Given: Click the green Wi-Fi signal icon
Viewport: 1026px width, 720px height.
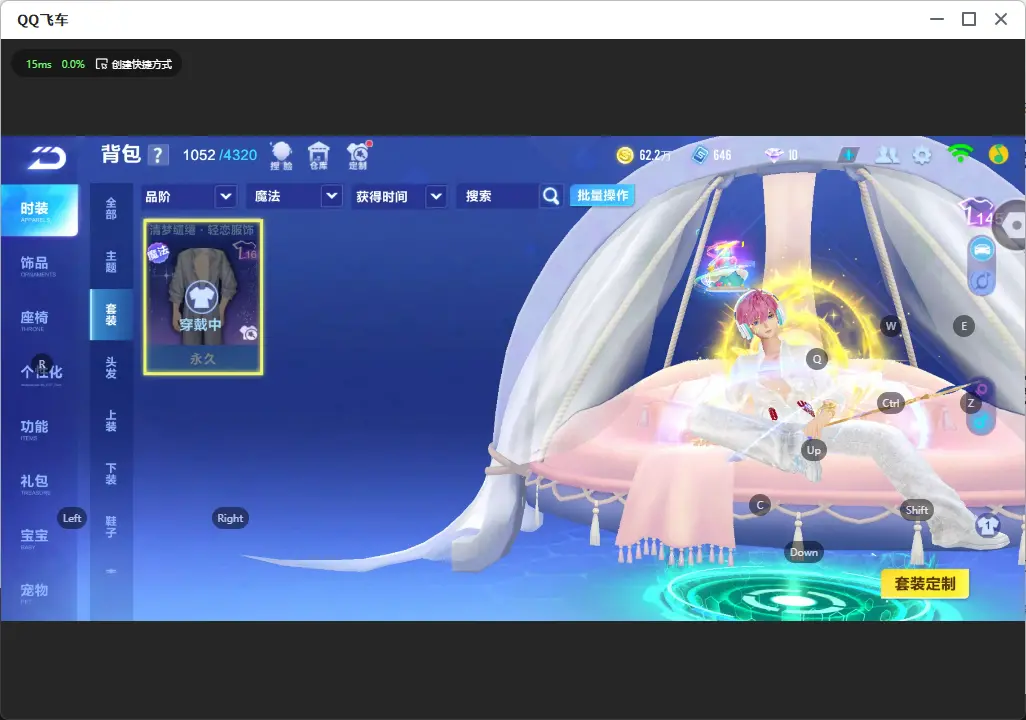Looking at the screenshot, I should pyautogui.click(x=960, y=154).
